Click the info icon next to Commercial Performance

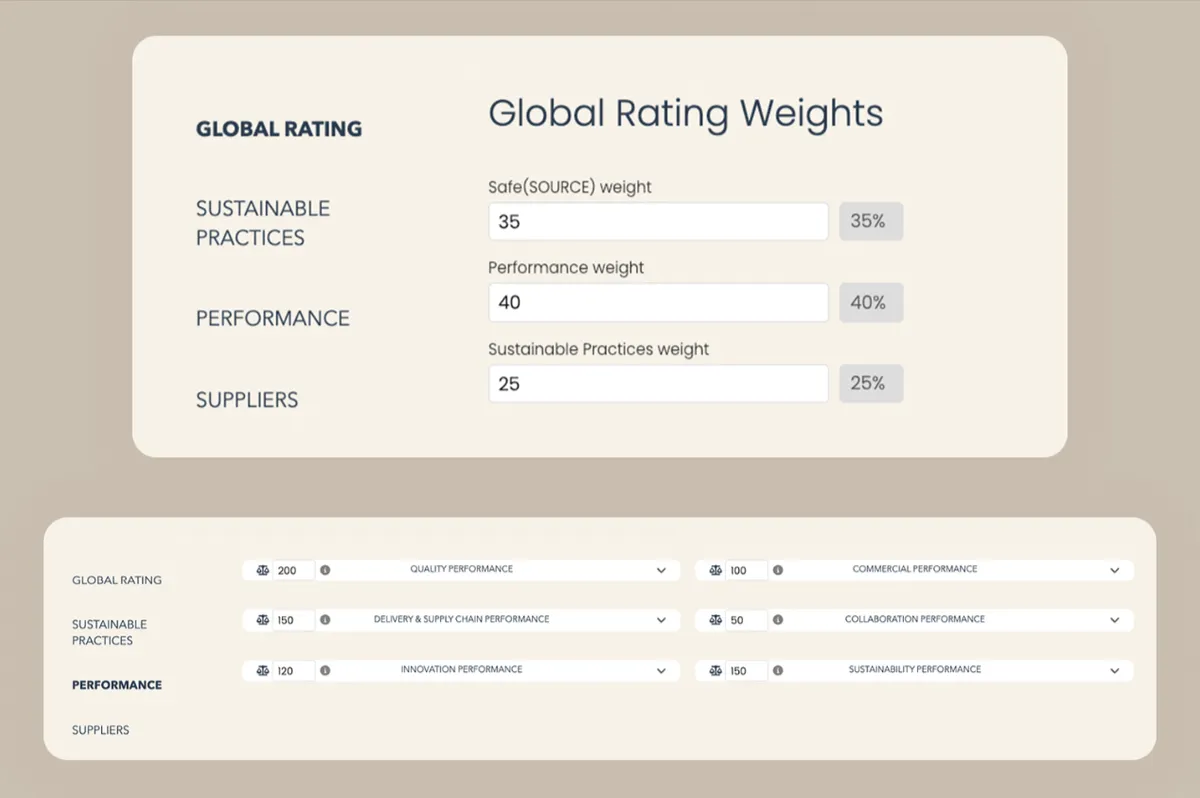(x=778, y=570)
